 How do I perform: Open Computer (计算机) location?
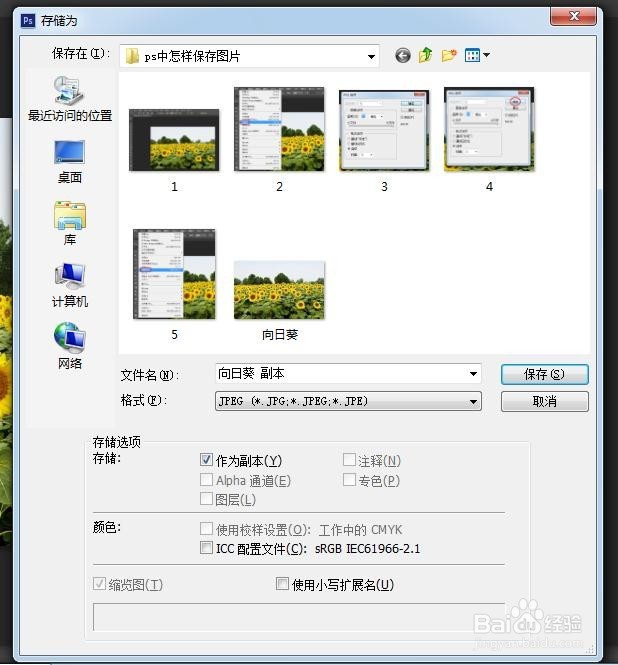[70, 285]
